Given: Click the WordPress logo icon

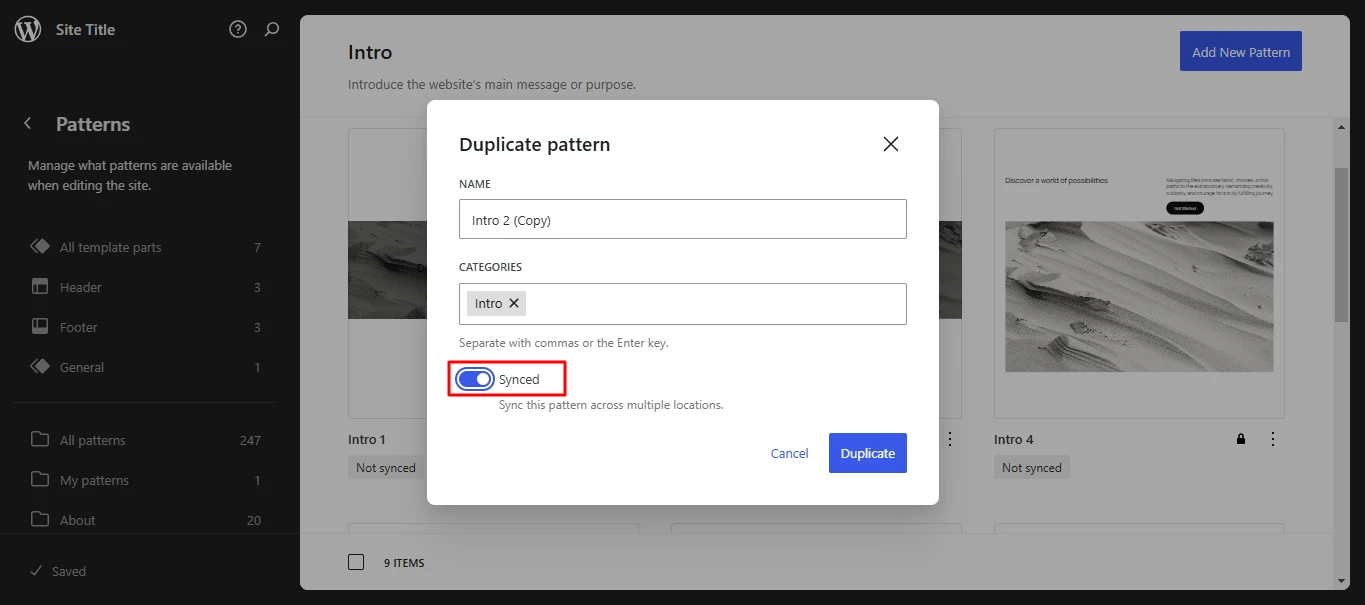Looking at the screenshot, I should (28, 29).
